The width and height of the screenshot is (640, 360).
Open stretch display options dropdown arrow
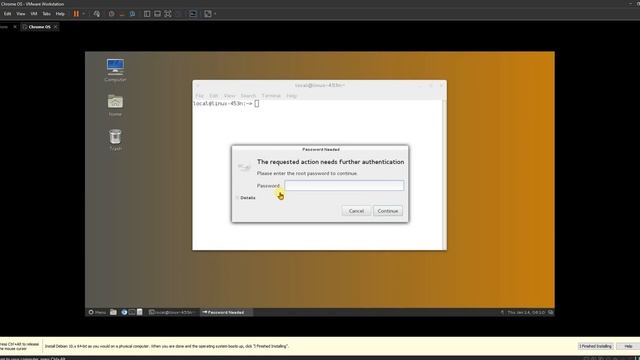[215, 14]
